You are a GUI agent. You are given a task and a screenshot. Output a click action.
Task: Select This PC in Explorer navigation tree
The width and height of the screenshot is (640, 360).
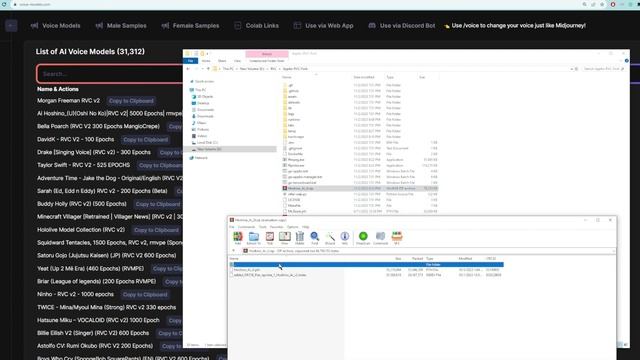click(198, 90)
